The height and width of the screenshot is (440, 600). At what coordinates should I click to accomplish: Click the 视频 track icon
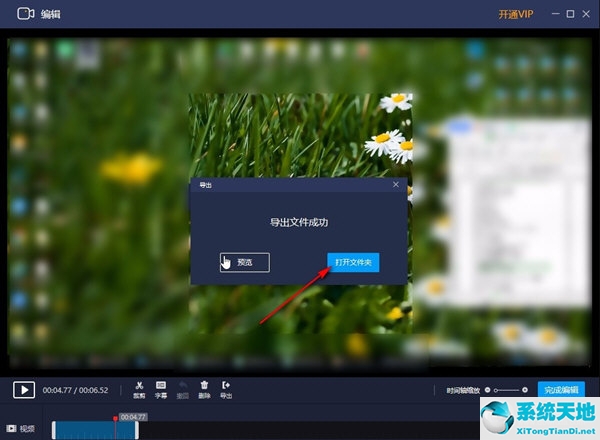[11, 429]
